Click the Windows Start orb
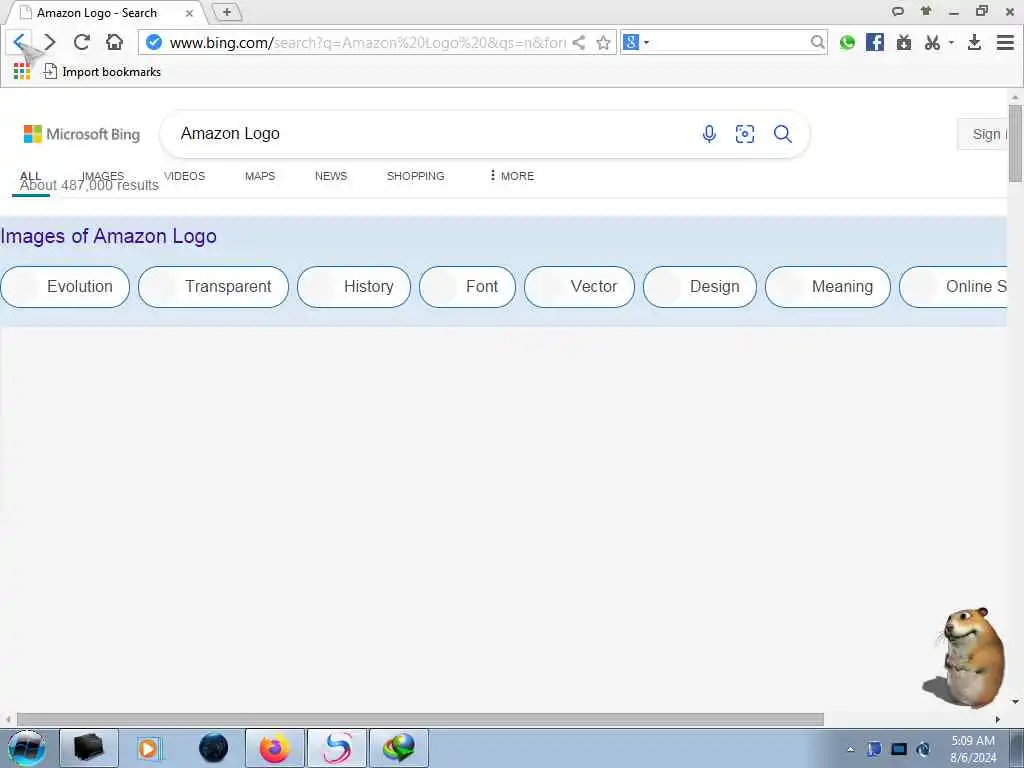This screenshot has width=1024, height=768. 26,748
